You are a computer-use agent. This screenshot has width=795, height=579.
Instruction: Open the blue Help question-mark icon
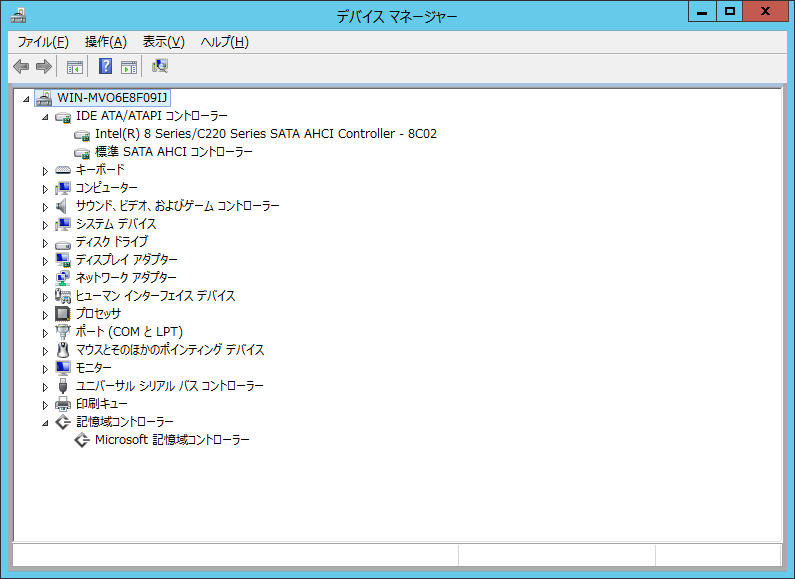coord(105,66)
